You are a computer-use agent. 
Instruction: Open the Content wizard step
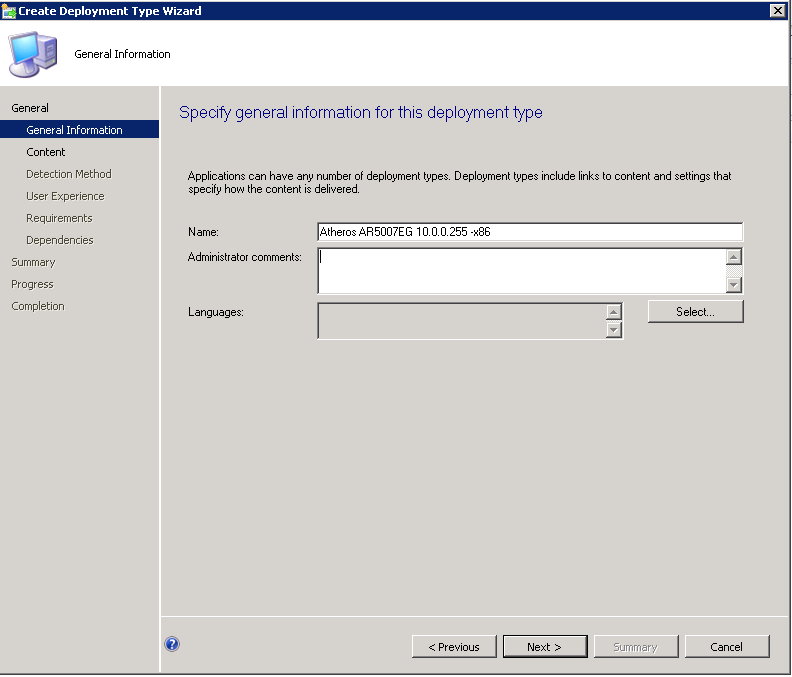click(46, 152)
